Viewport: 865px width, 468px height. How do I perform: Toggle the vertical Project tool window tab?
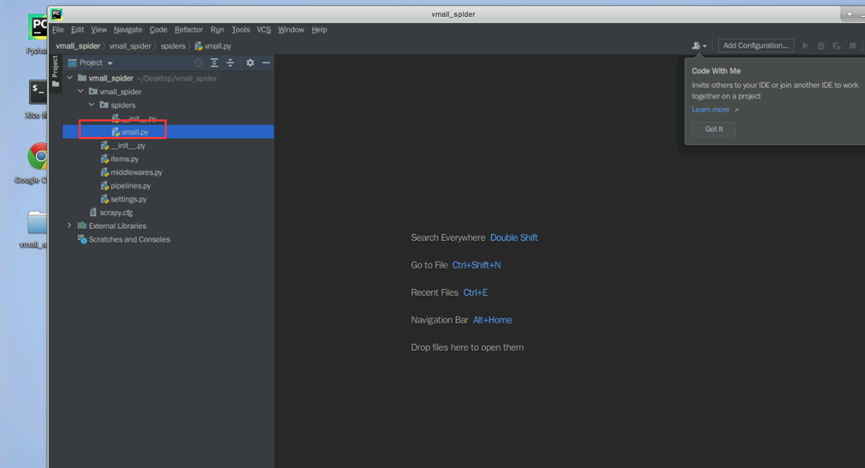tap(55, 72)
